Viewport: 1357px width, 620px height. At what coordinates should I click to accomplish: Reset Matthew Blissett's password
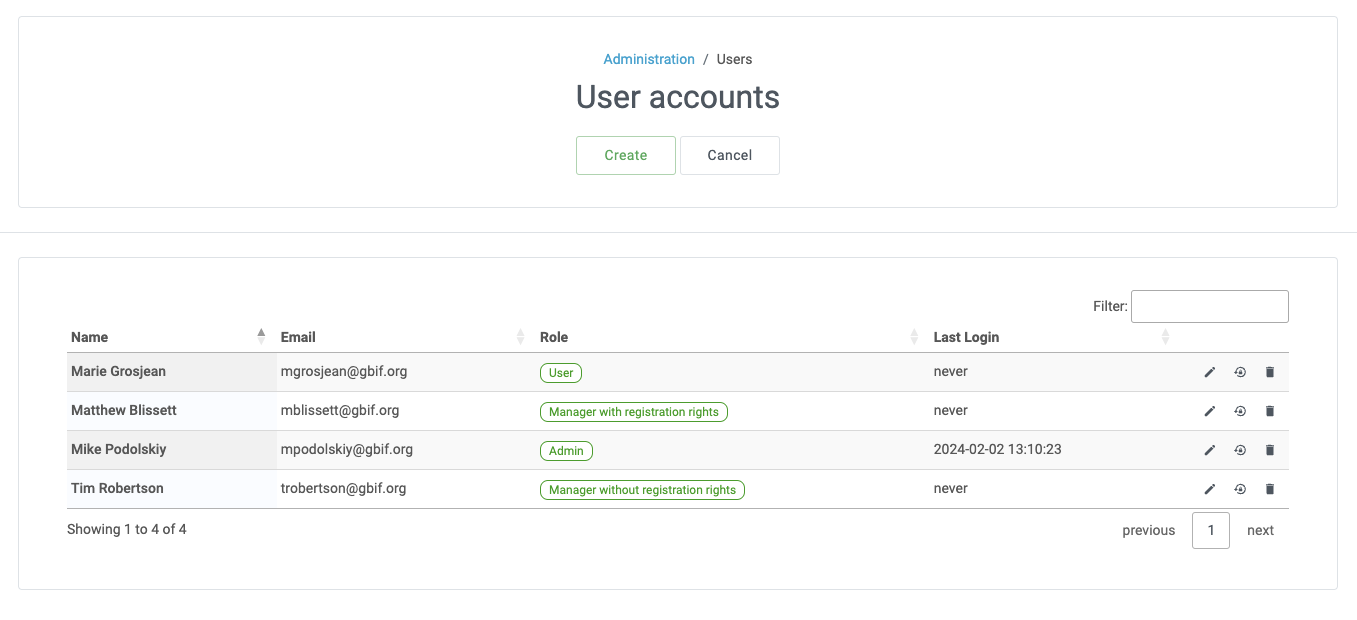tap(1240, 410)
